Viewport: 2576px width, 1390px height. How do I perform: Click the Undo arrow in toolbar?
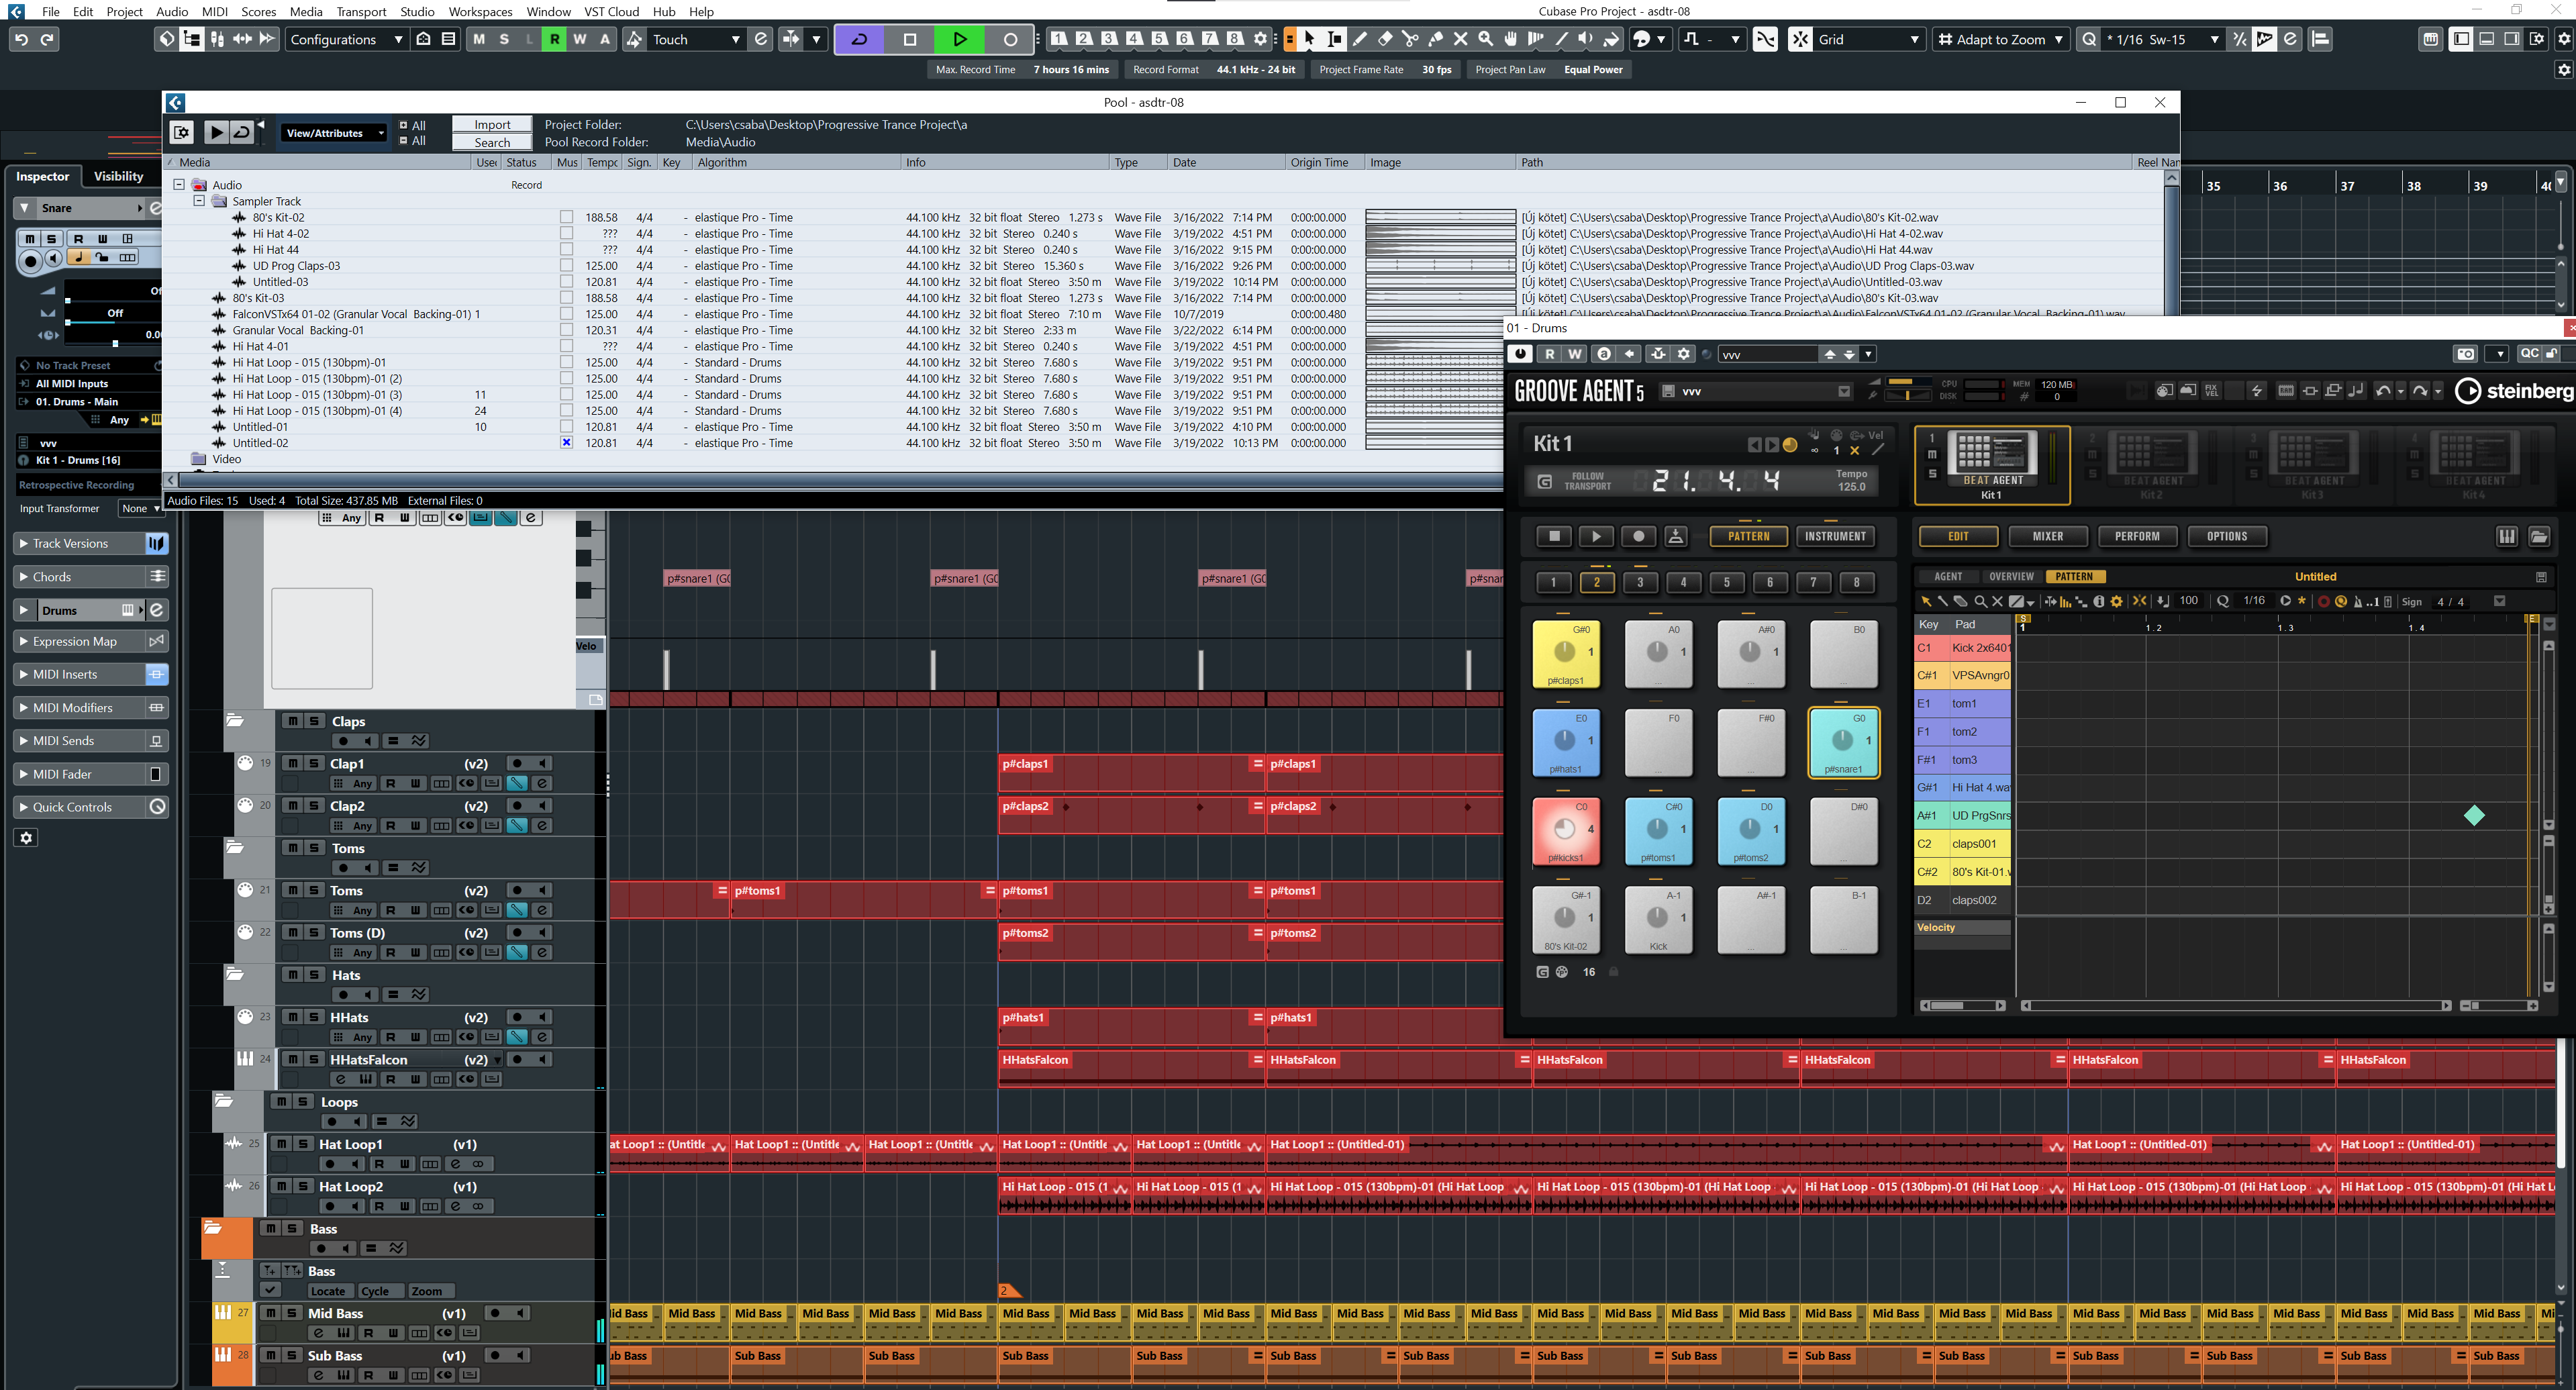click(21, 39)
